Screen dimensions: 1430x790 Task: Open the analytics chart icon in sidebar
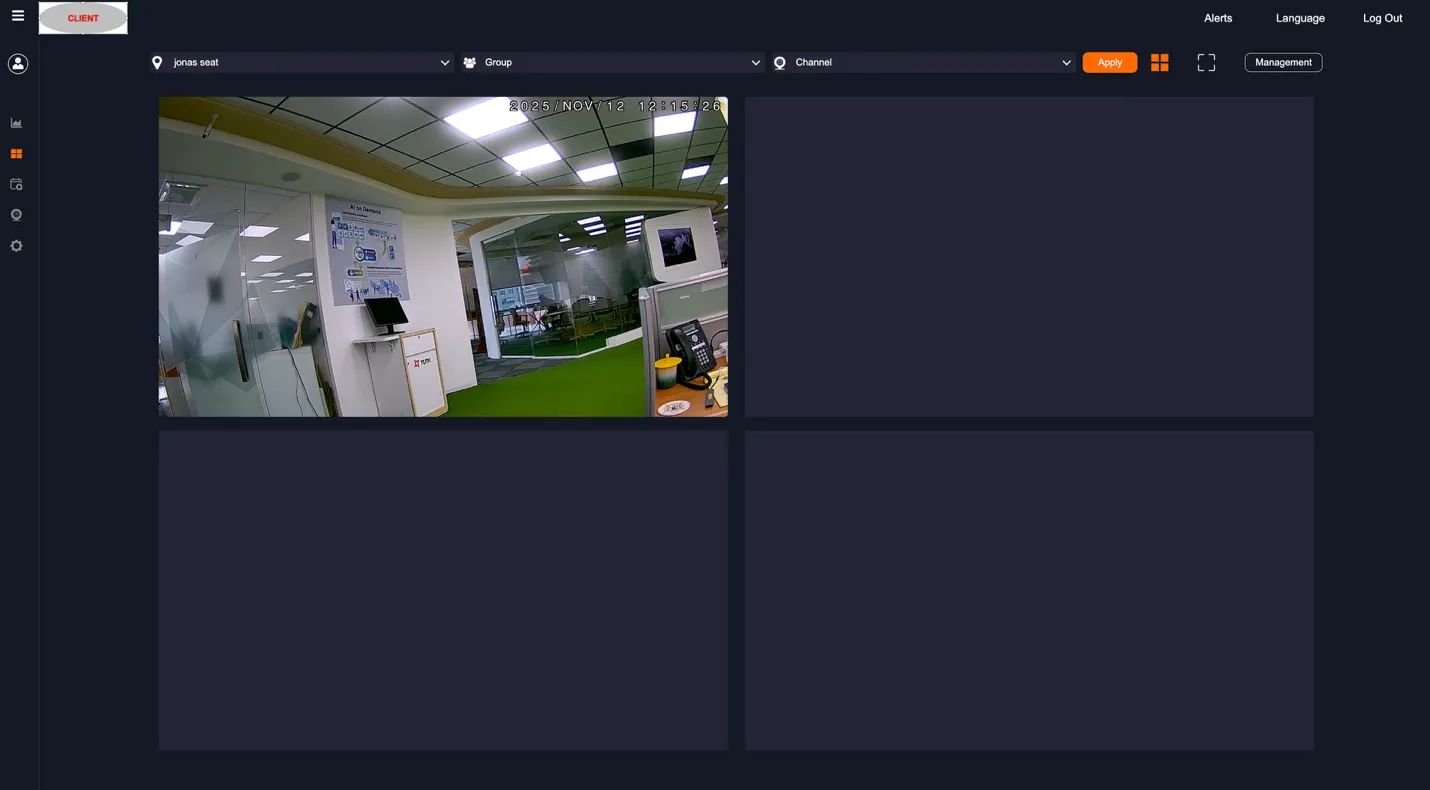[x=16, y=122]
